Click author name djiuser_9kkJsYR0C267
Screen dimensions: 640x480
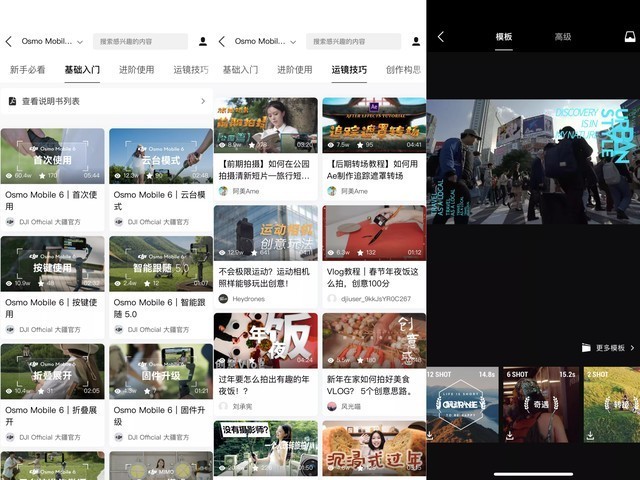(x=376, y=299)
